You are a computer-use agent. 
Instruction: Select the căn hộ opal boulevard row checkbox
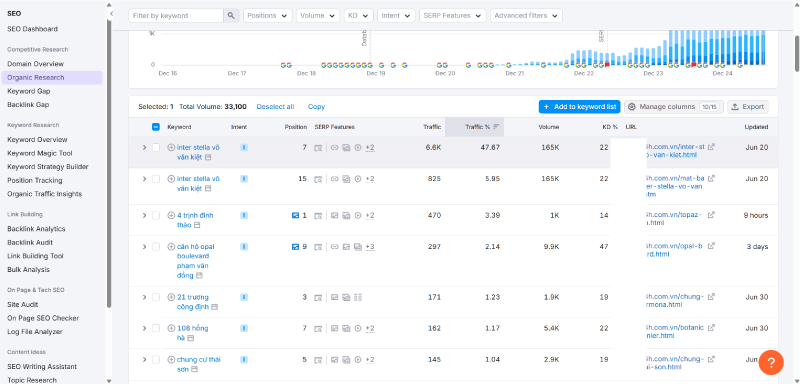[156, 247]
